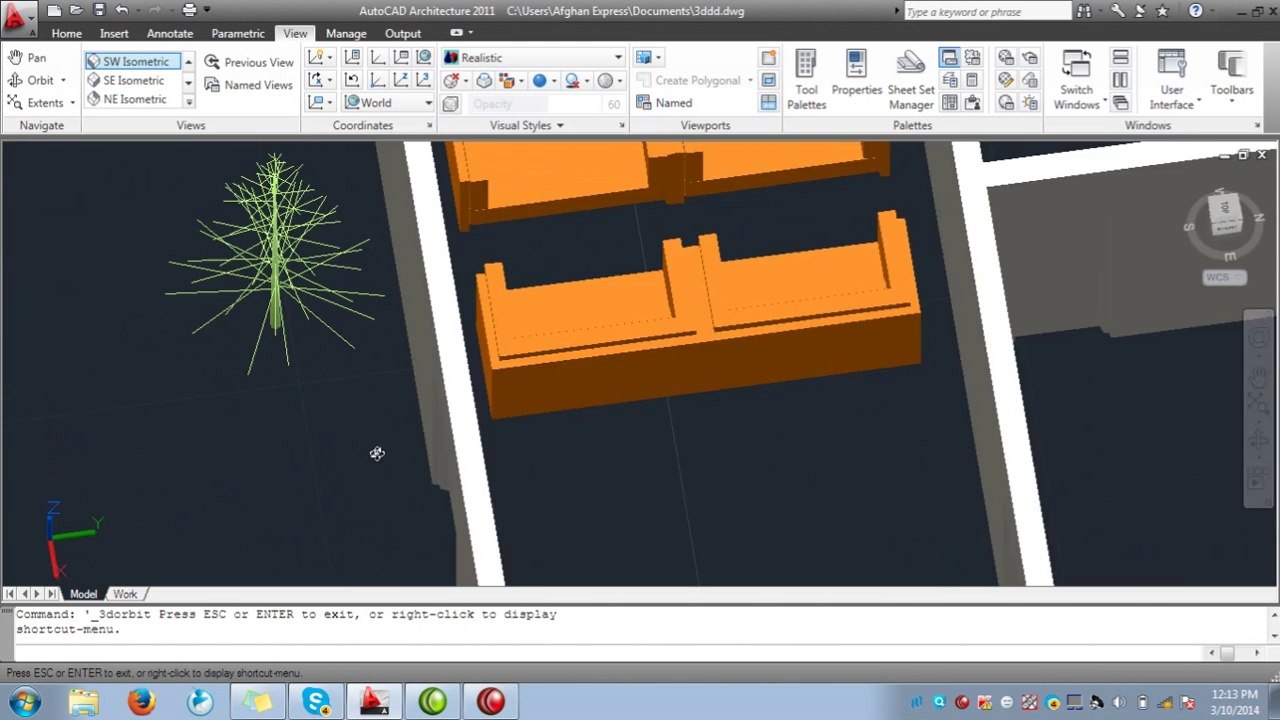Select the Pan navigation tool
Image resolution: width=1280 pixels, height=720 pixels.
click(x=27, y=58)
